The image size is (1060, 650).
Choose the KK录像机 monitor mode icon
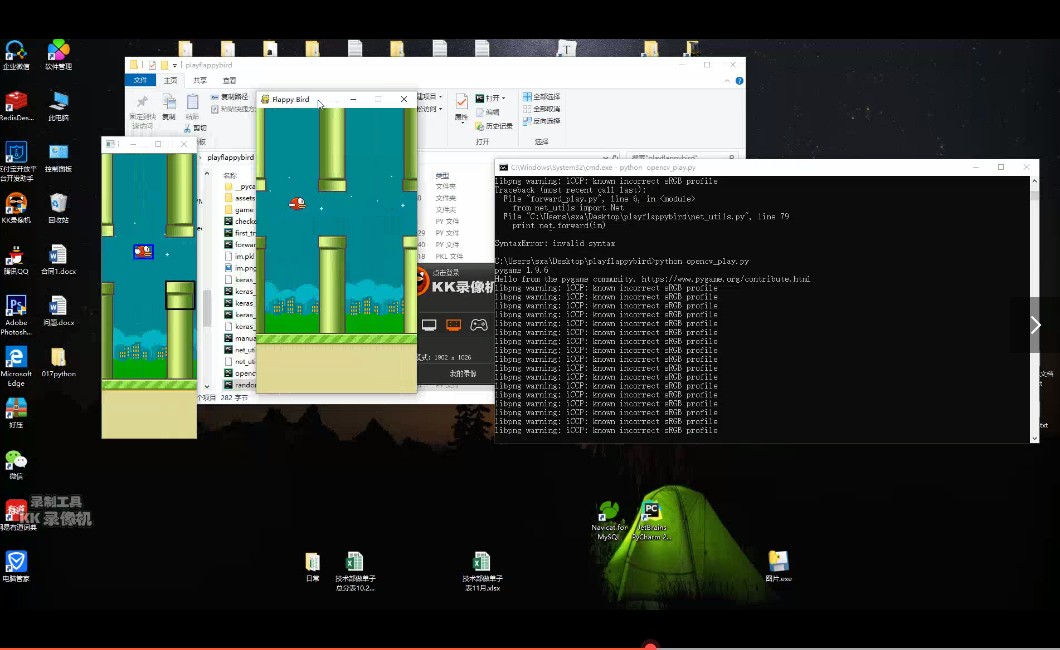pos(429,325)
